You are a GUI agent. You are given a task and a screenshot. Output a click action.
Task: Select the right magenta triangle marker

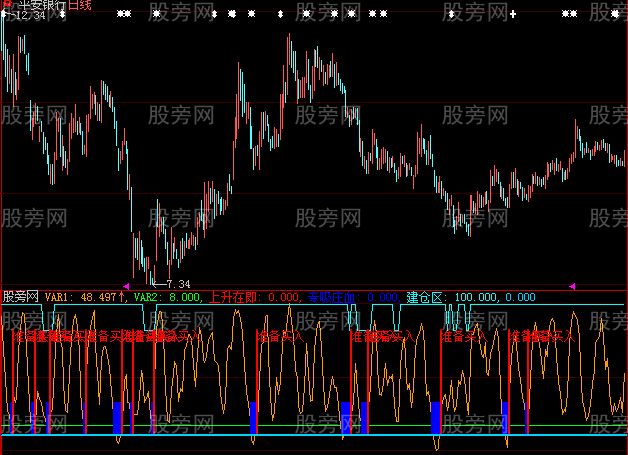pos(571,286)
